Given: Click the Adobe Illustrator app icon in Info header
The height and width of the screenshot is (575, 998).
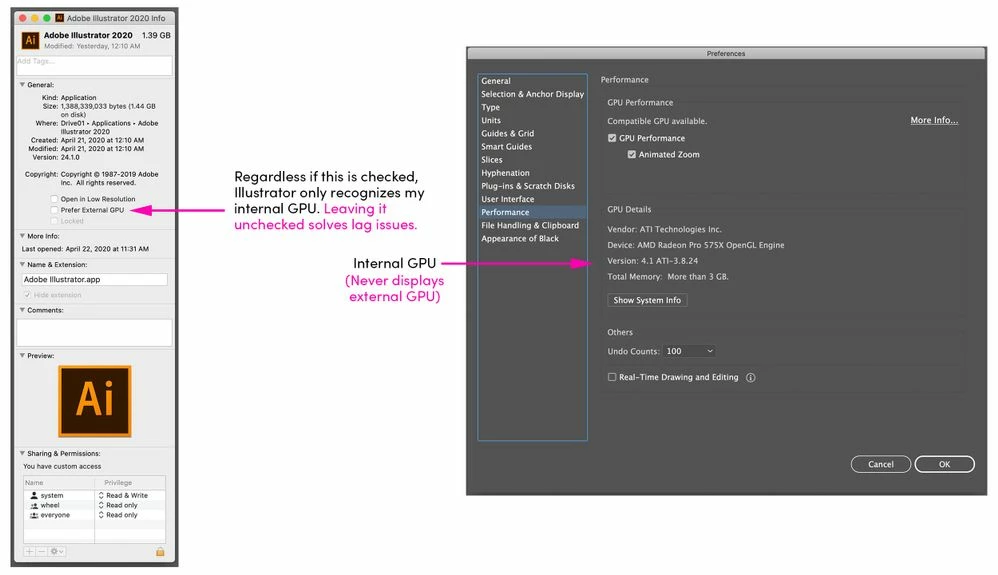Looking at the screenshot, I should click(x=30, y=40).
